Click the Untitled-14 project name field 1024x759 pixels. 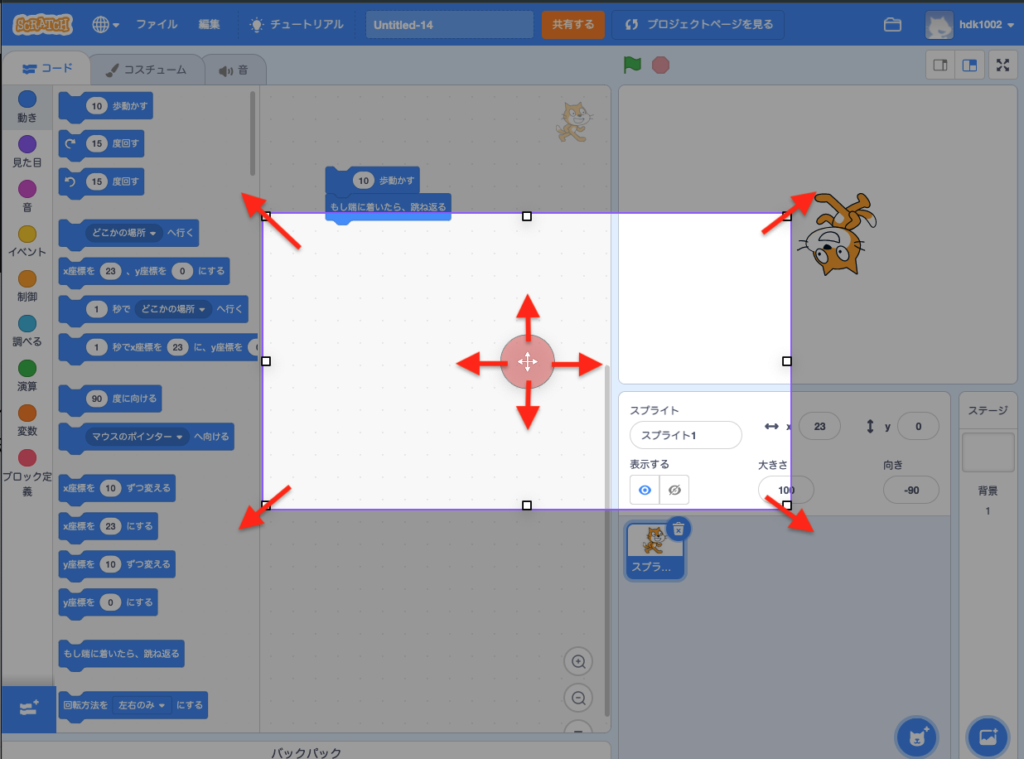449,25
